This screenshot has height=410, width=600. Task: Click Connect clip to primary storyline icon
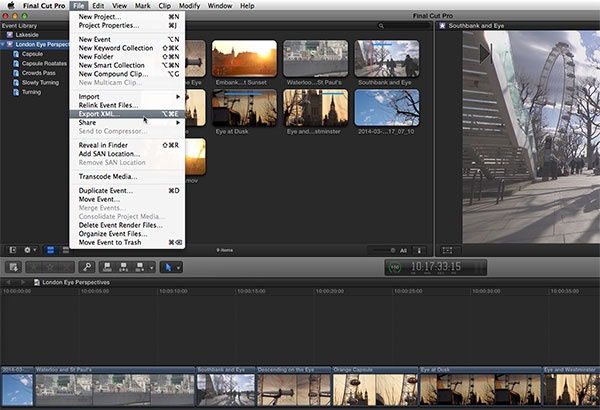point(107,267)
